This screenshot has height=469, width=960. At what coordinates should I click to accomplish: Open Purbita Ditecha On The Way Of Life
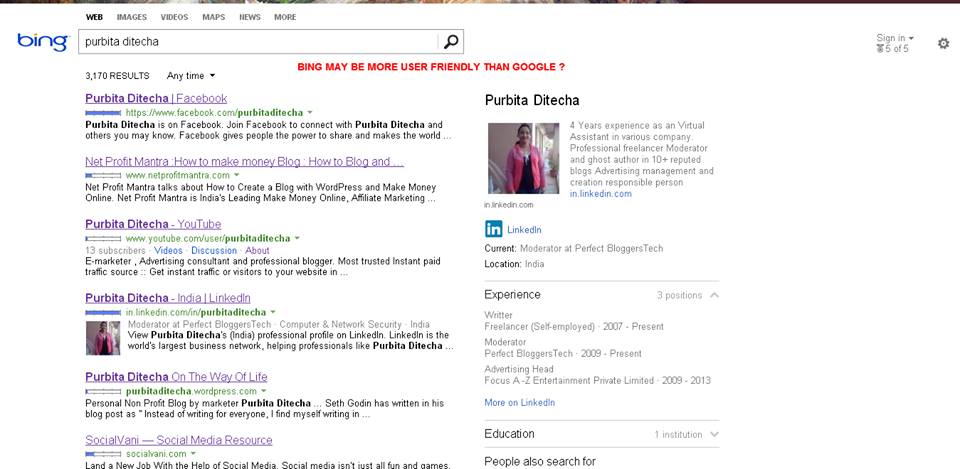click(176, 377)
